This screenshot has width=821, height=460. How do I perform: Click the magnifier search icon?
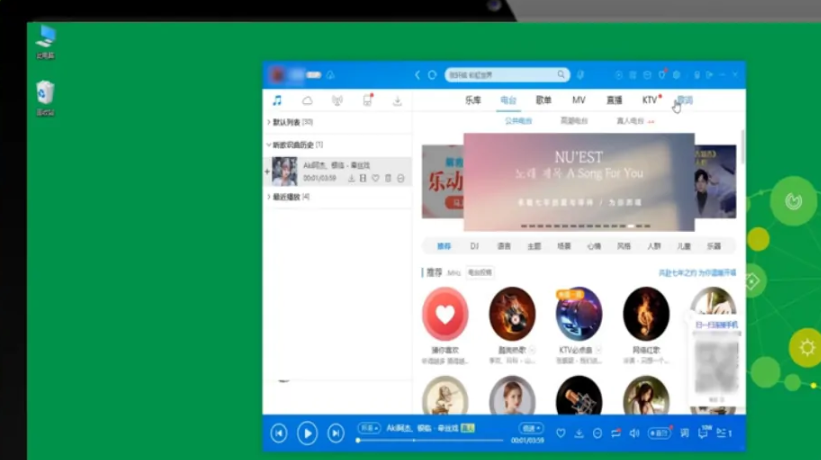[x=561, y=75]
